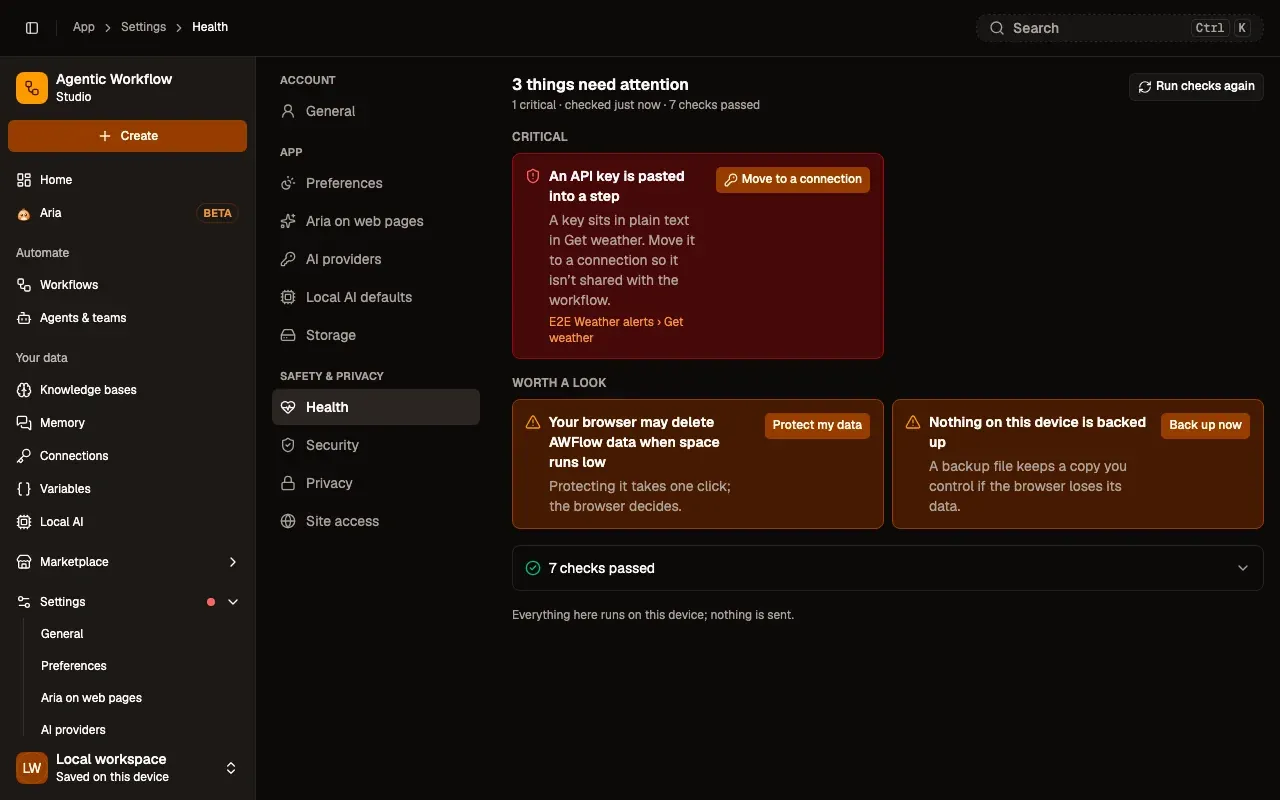This screenshot has height=800, width=1280.
Task: Click the Health heart icon
Action: coord(288,407)
